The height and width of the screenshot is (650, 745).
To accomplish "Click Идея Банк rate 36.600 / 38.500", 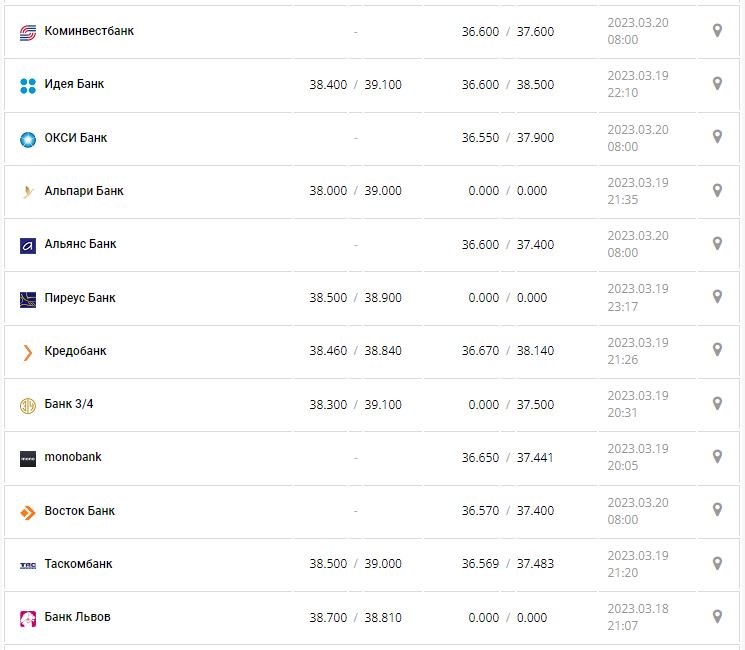I will coord(507,85).
